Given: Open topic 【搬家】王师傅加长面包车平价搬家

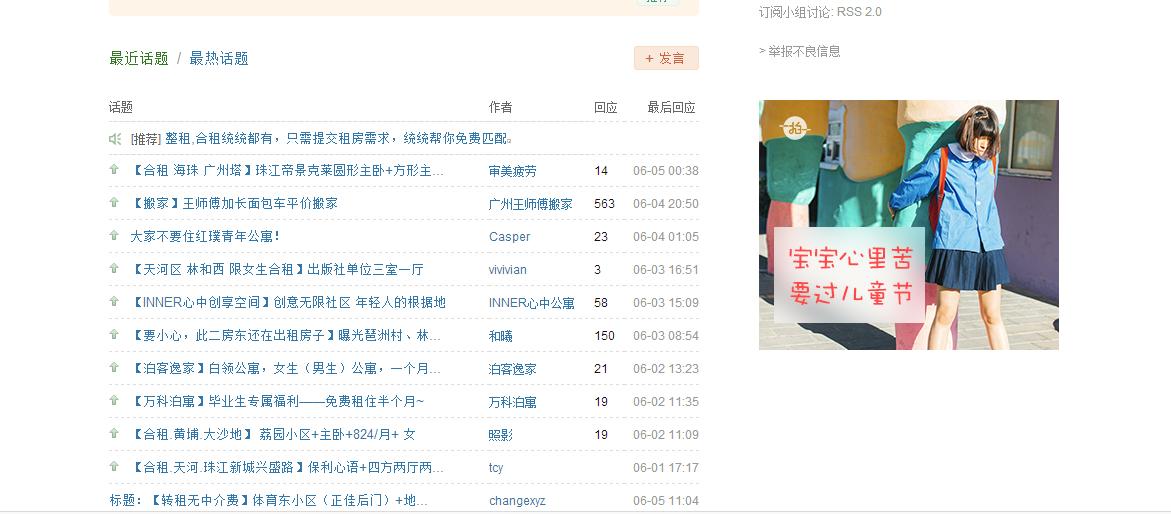Looking at the screenshot, I should [234, 204].
